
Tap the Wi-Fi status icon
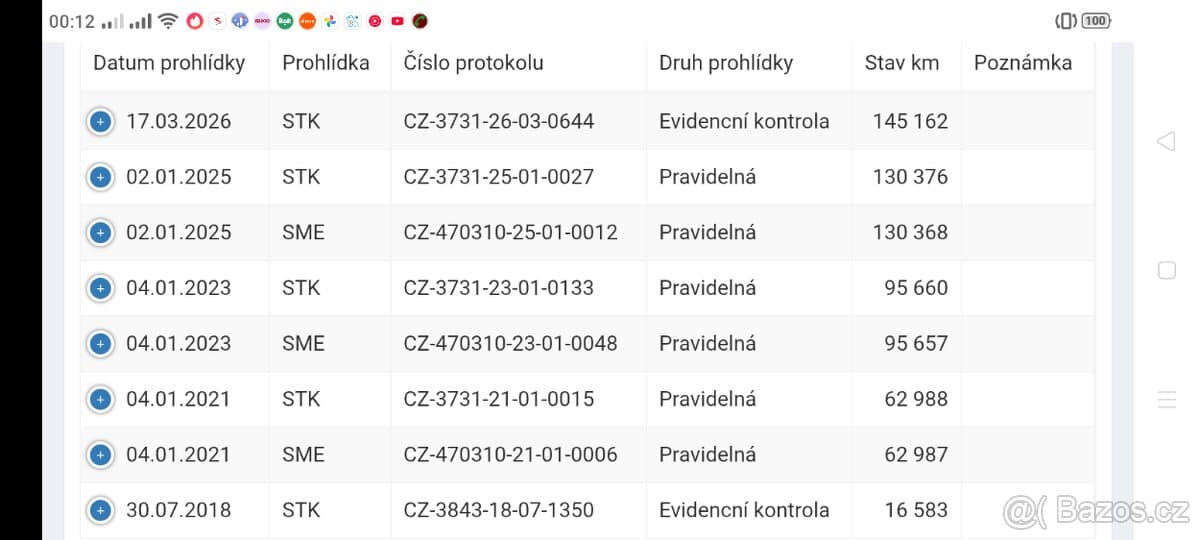(x=168, y=21)
